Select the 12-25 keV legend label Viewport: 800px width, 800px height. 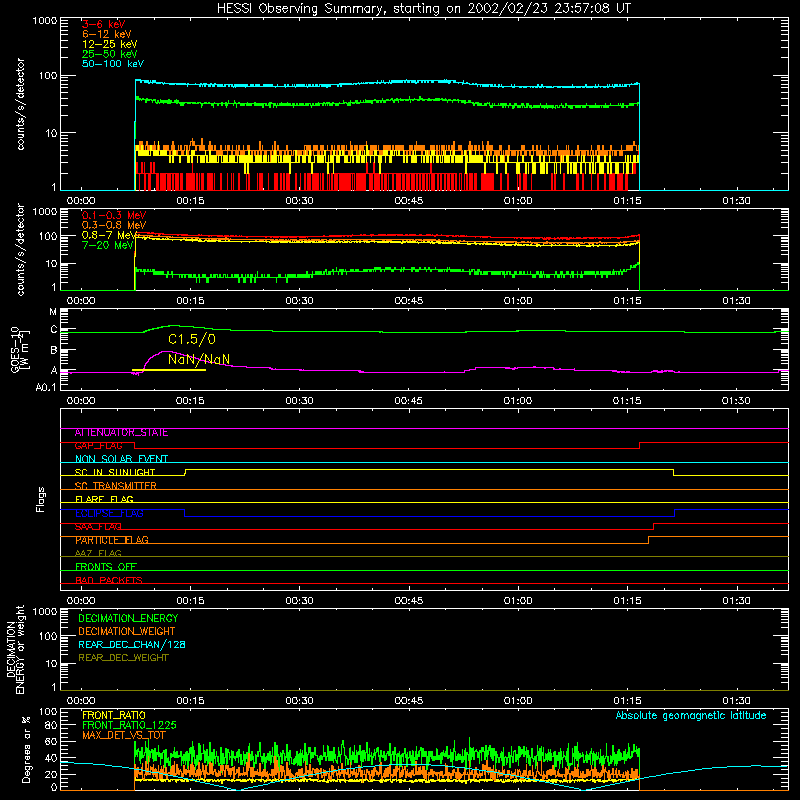click(110, 44)
